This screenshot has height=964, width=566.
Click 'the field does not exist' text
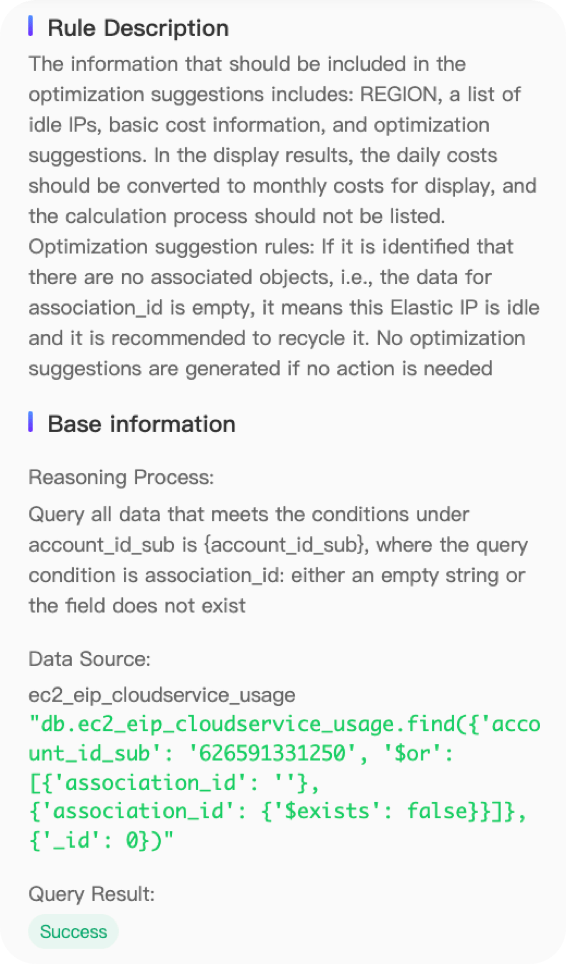(137, 606)
